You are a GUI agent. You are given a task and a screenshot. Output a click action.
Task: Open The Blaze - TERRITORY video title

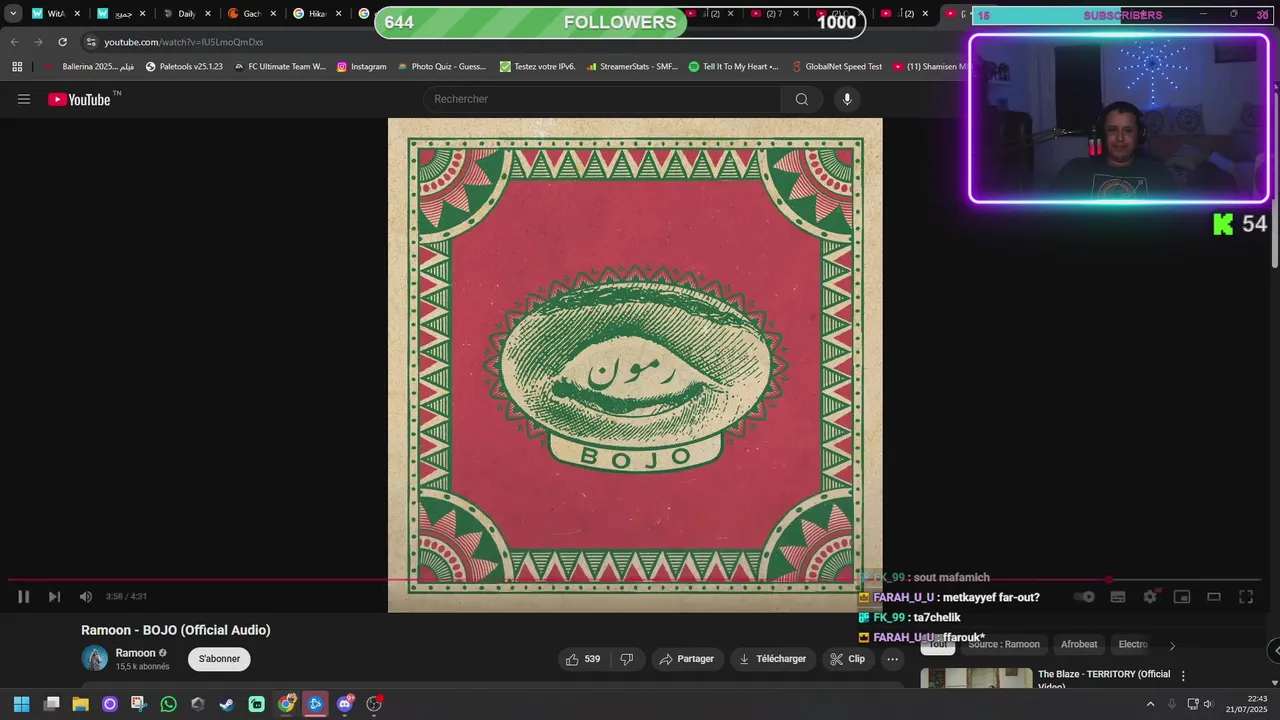pos(1104,679)
